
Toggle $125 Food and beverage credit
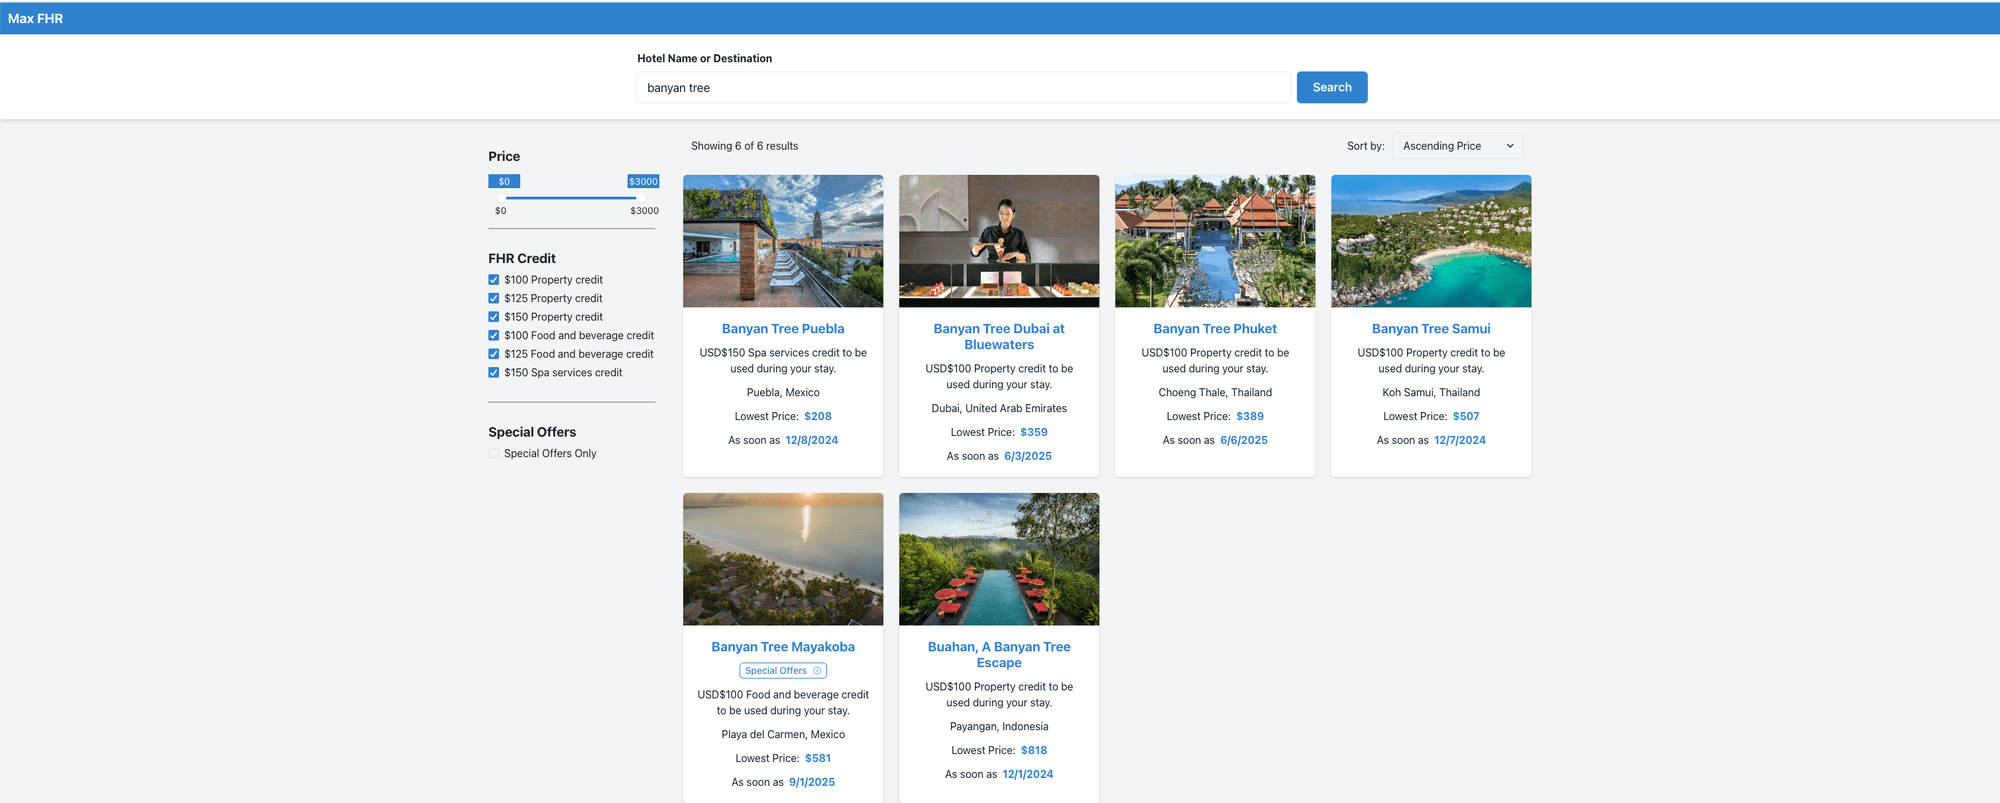point(493,354)
